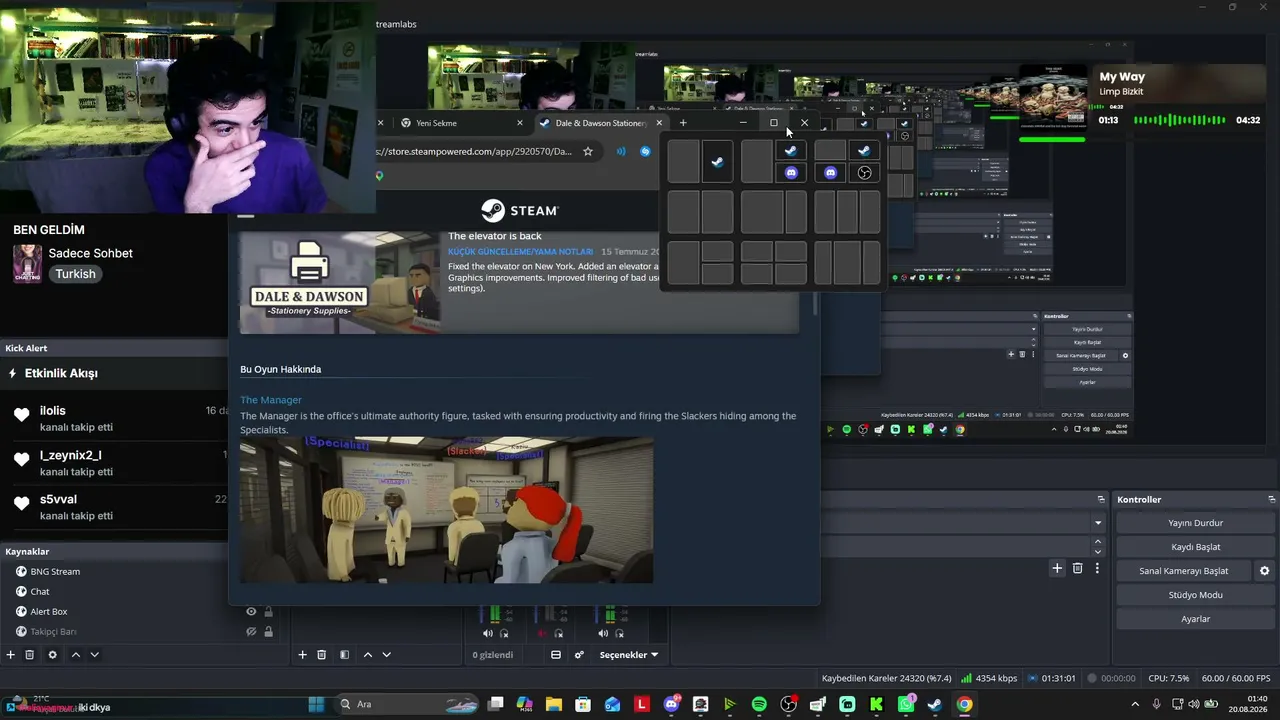The image size is (1280, 720).
Task: Move the selected source down in Kaynaklar
Action: point(94,655)
